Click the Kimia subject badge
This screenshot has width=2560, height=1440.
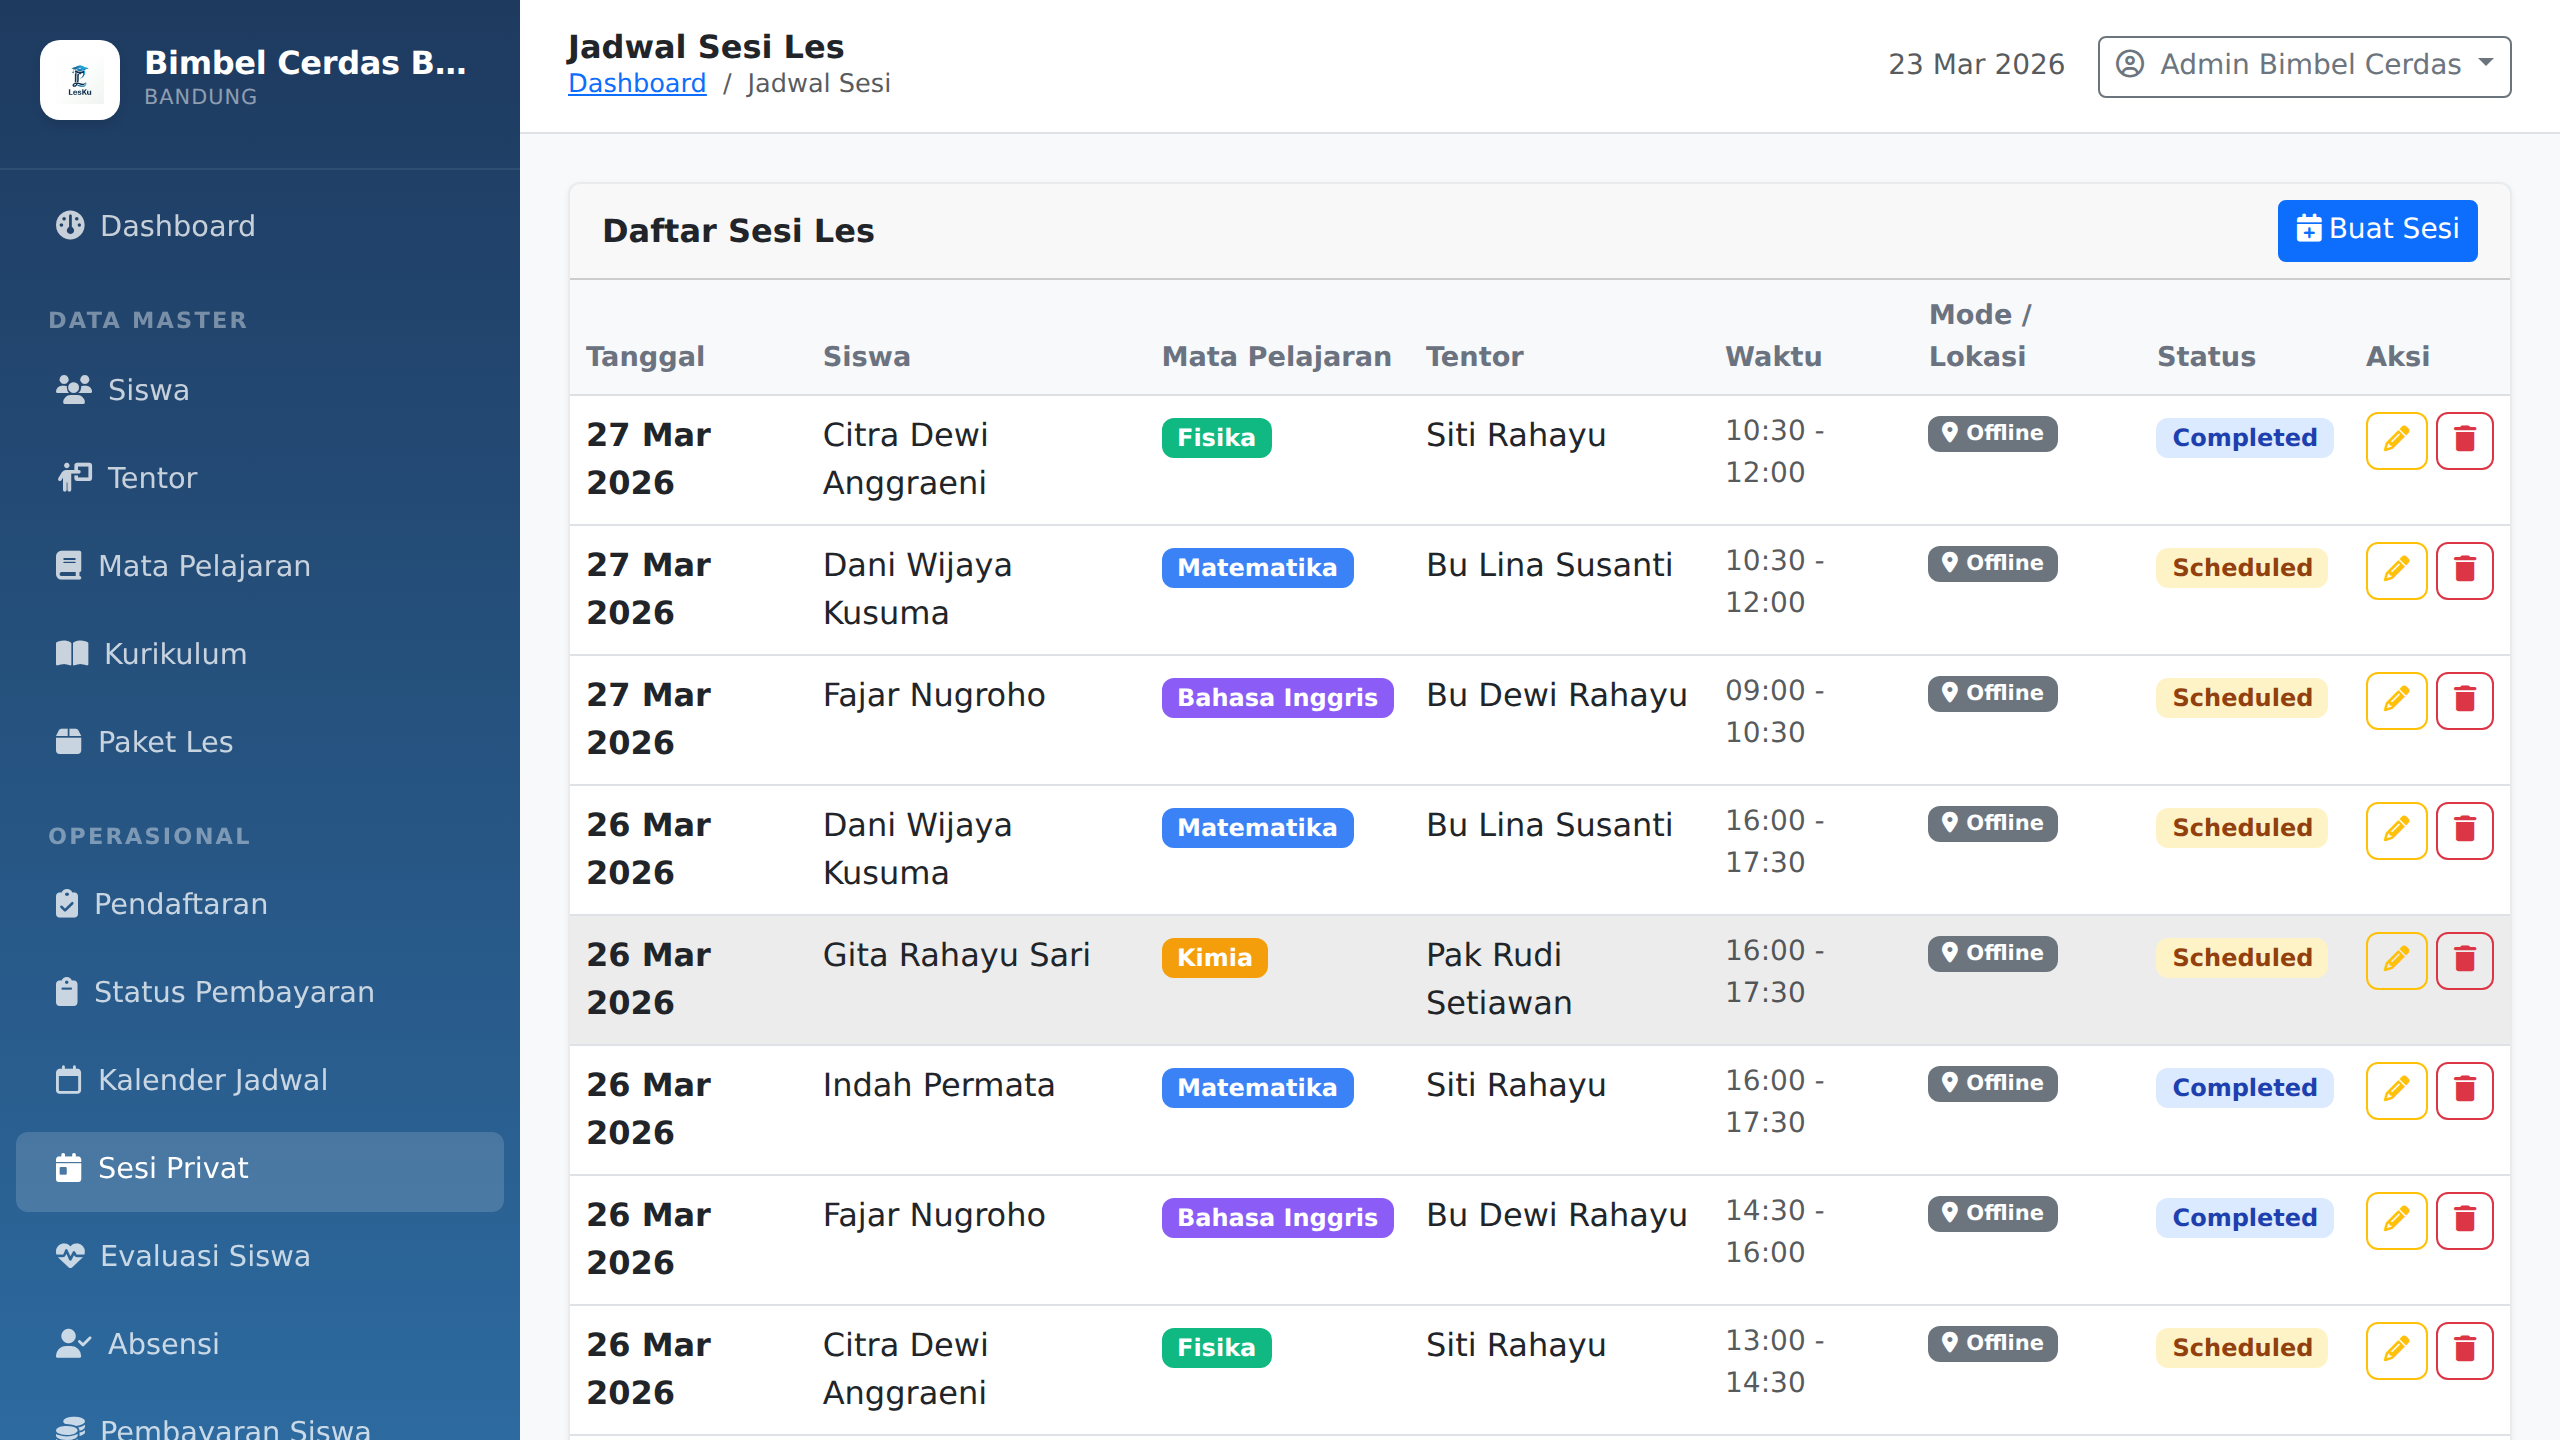(x=1215, y=957)
